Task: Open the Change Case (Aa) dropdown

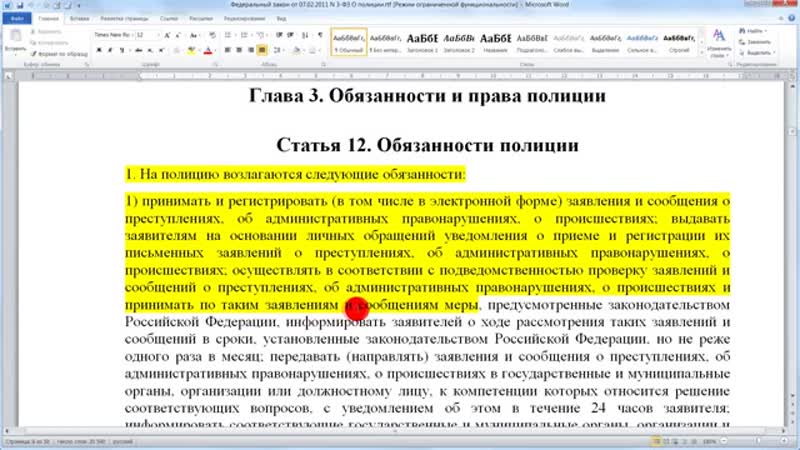Action: (x=194, y=35)
